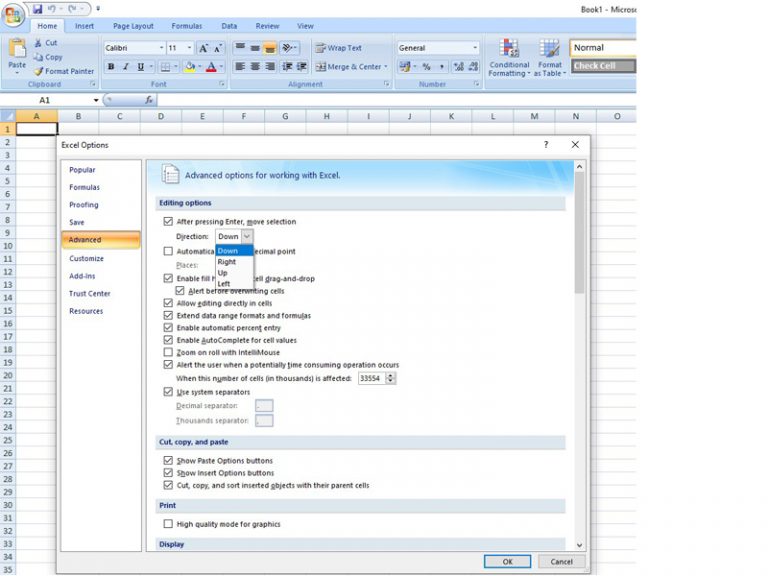The width and height of the screenshot is (768, 576).
Task: Click Align Text Right icon
Action: tap(269, 66)
